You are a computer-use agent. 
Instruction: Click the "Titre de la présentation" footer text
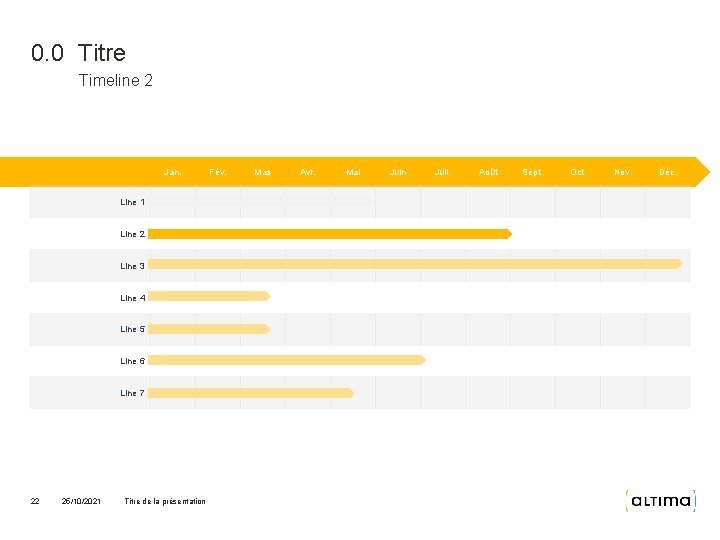click(165, 501)
